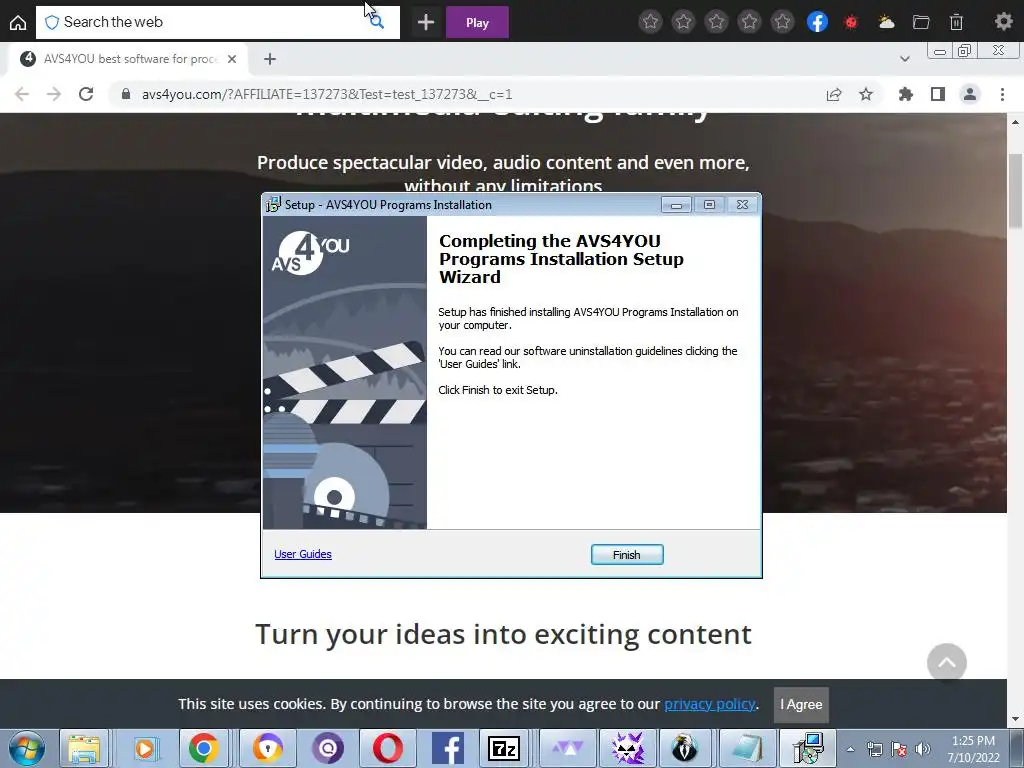Screen dimensions: 1024x768
Task: Expand the tab search chevron
Action: tap(904, 59)
